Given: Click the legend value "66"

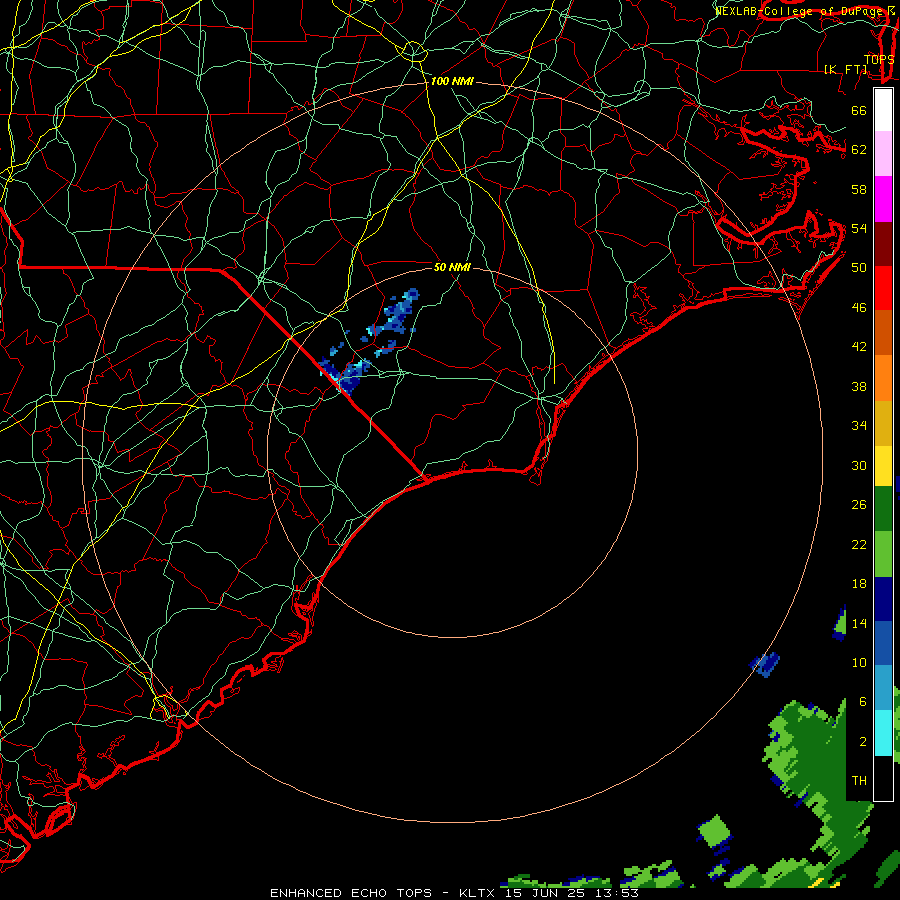Looking at the screenshot, I should coord(859,110).
